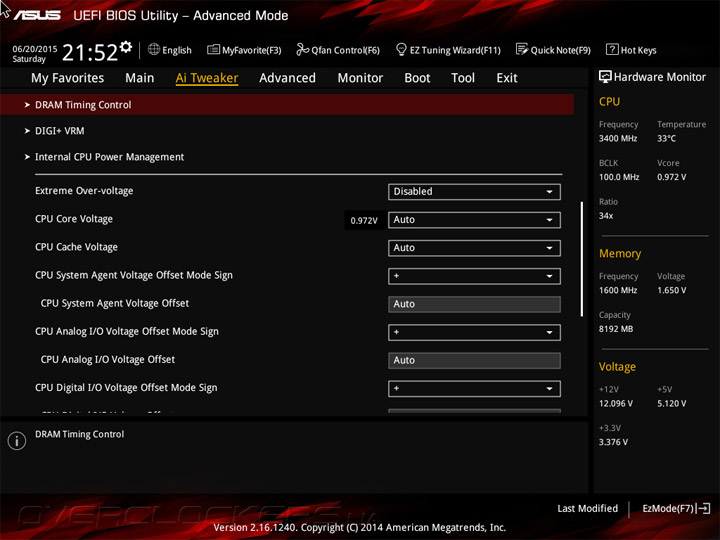The width and height of the screenshot is (720, 540).
Task: Open CPU Core Voltage dropdown
Action: 474,220
